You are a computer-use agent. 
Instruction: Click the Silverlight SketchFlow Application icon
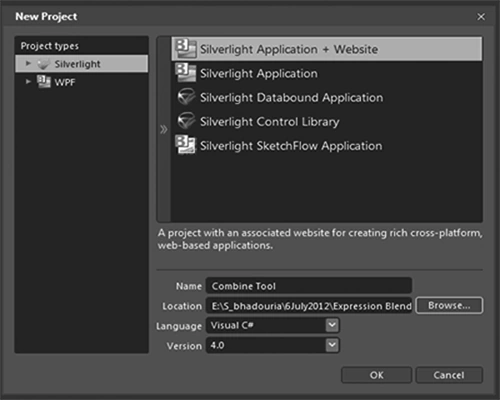(186, 145)
